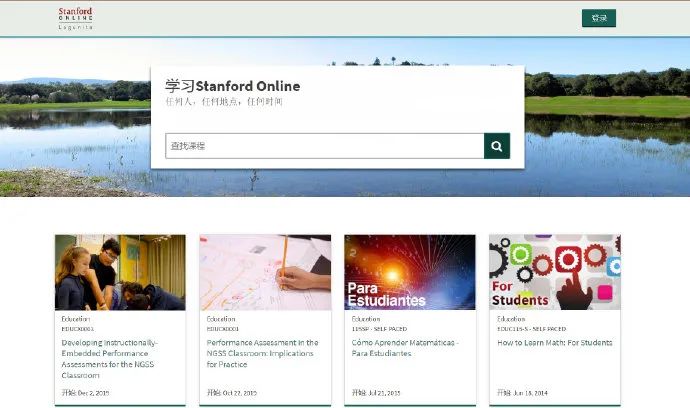The image size is (690, 408).
Task: Click the 学习Stanford Online heading text
Action: coord(233,86)
